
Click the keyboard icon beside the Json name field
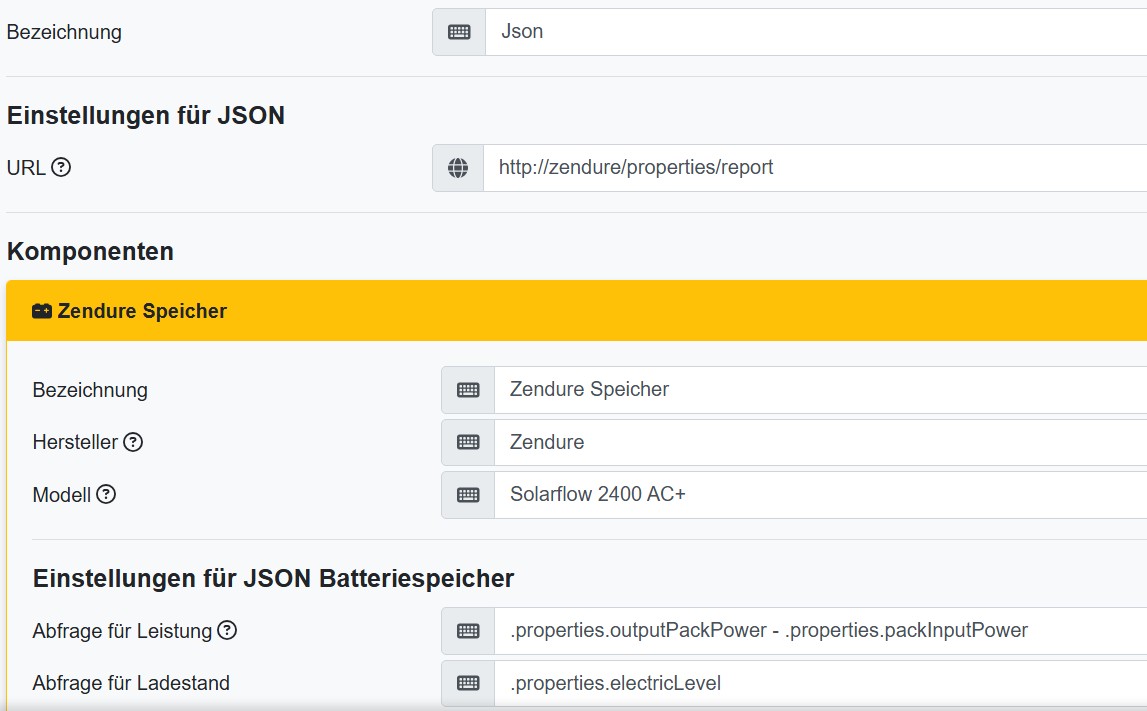[458, 31]
